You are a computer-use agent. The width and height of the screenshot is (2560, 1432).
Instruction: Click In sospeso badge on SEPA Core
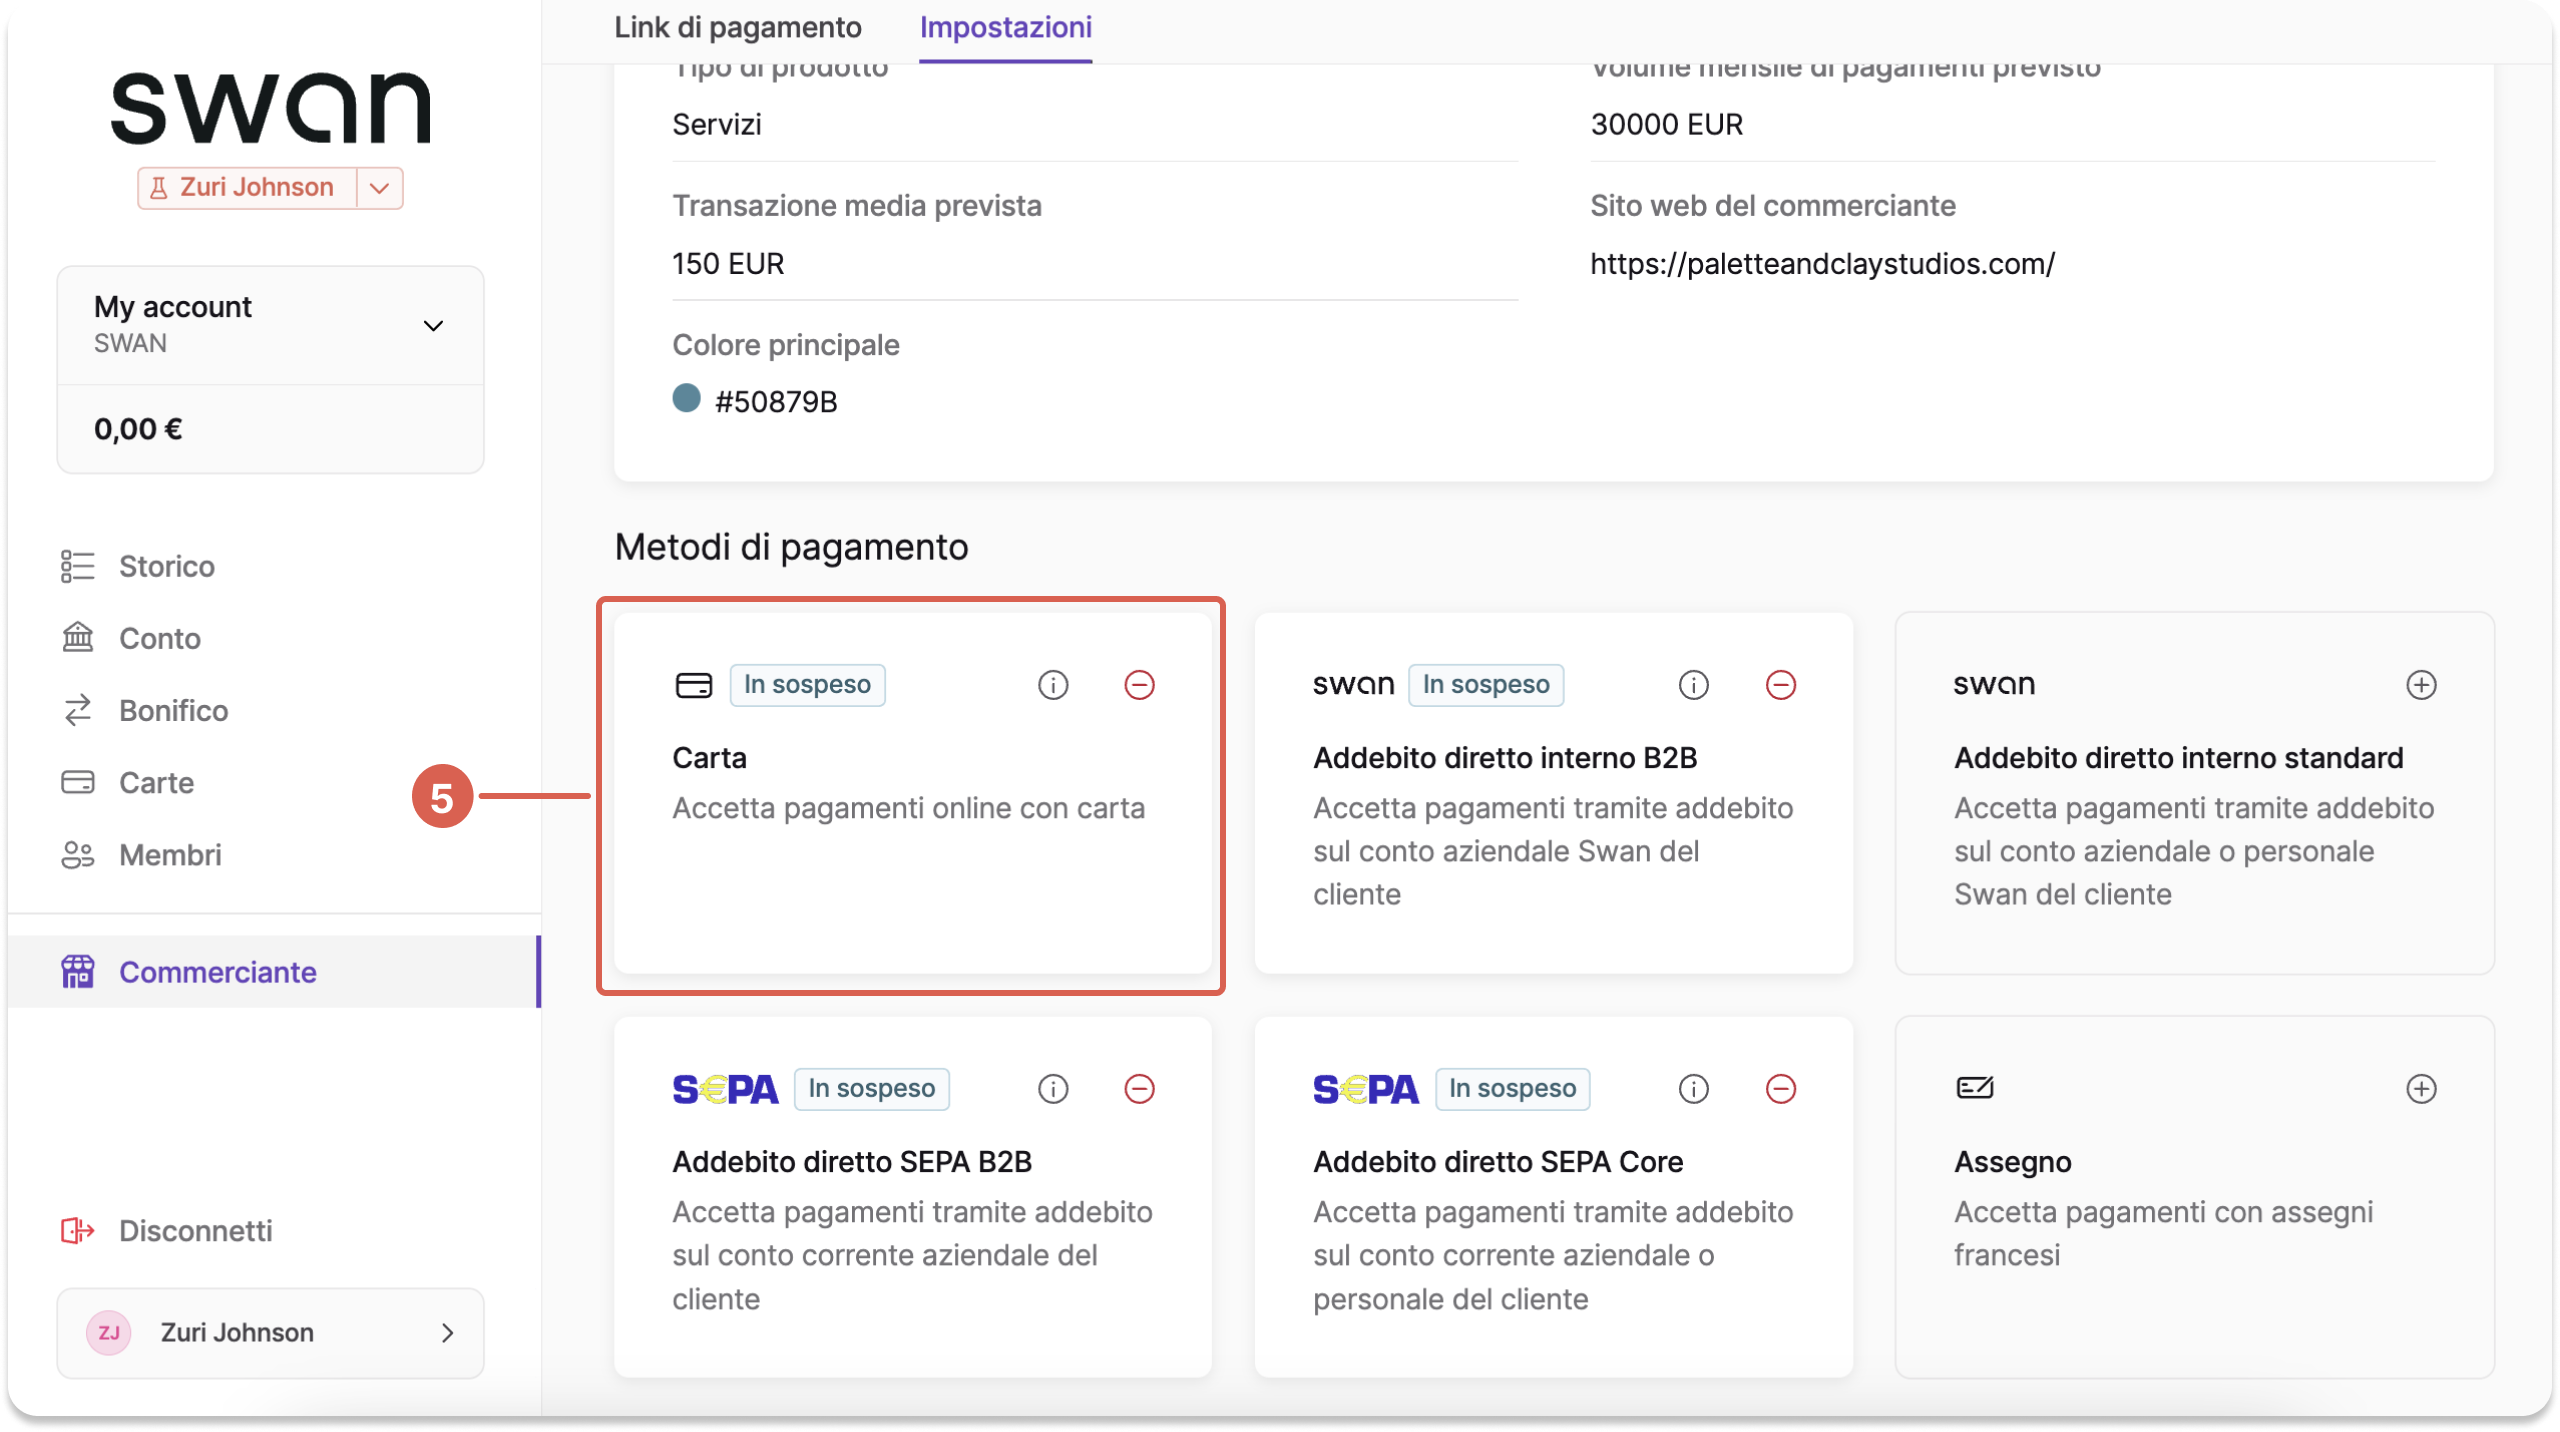[1512, 1089]
